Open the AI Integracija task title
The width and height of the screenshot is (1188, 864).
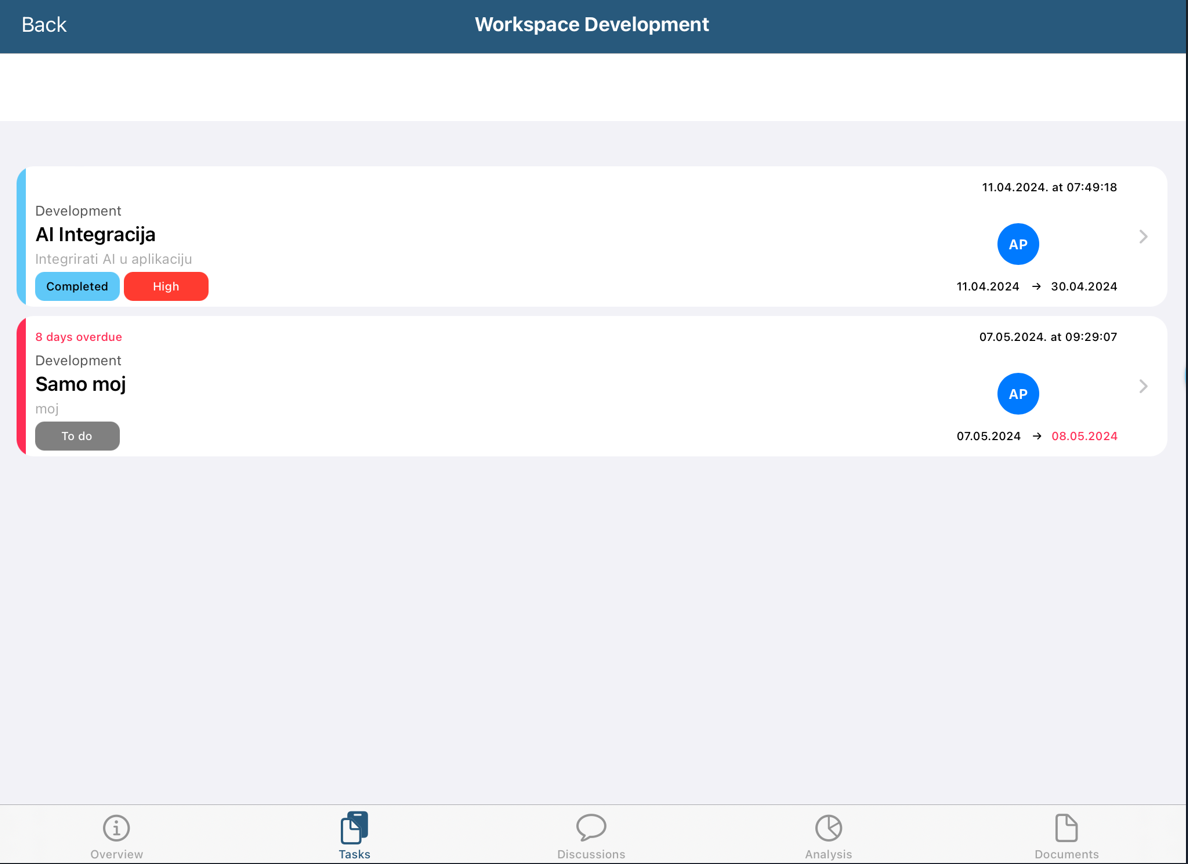[96, 235]
